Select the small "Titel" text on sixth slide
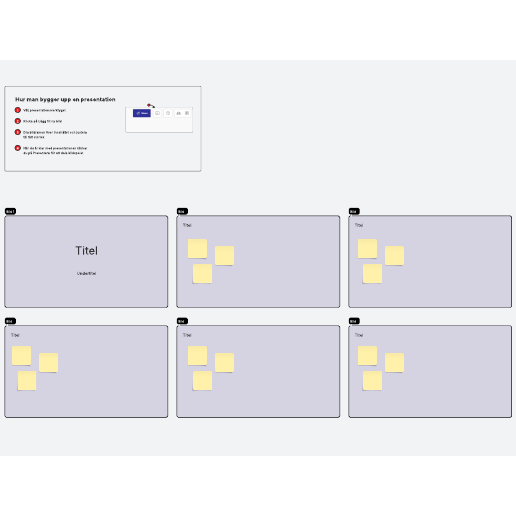 359,335
